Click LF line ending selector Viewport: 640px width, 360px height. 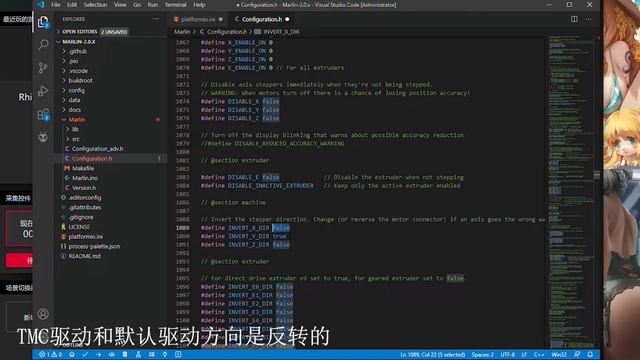pos(524,355)
